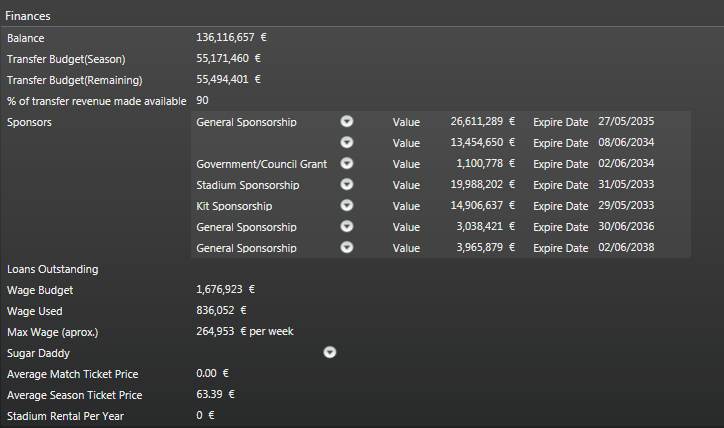This screenshot has width=724, height=428.
Task: Open sponsor type dropdown in 13,454,650 row
Action: (x=347, y=142)
